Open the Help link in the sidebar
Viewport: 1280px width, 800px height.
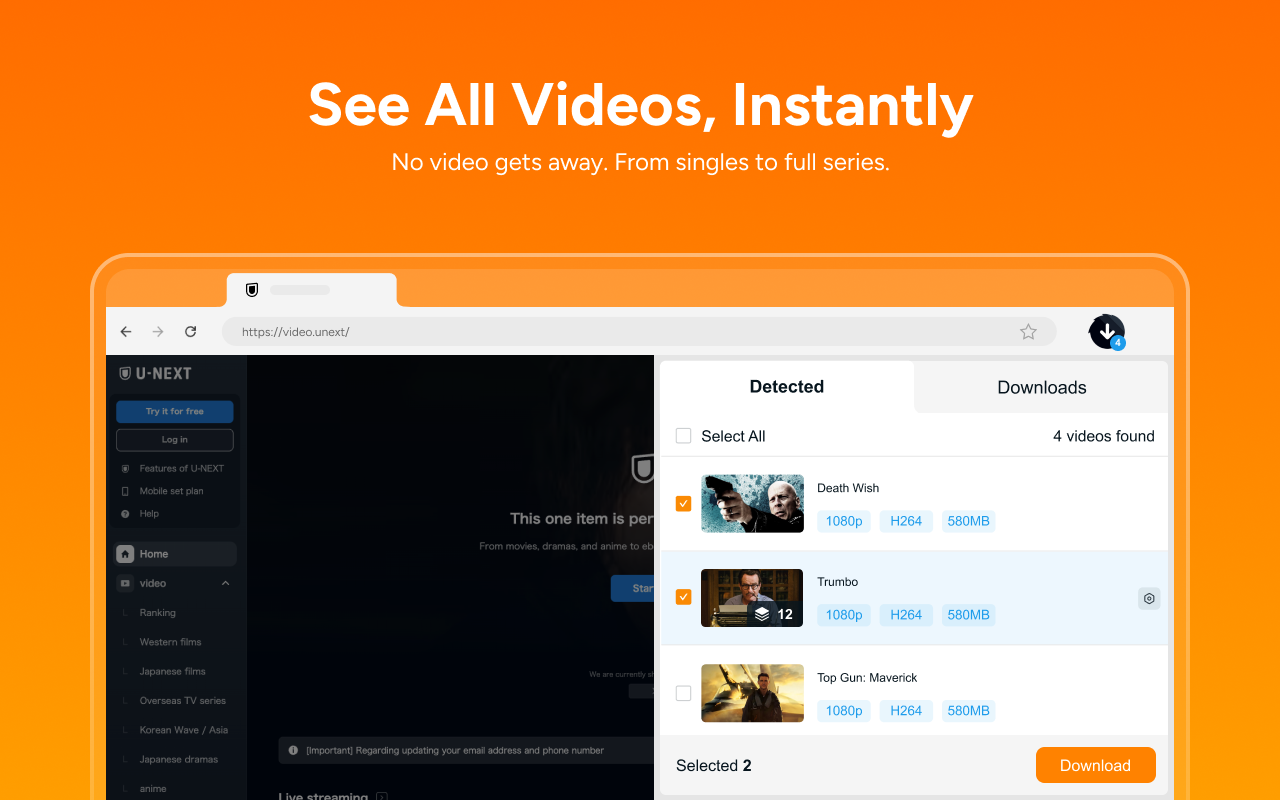point(149,514)
